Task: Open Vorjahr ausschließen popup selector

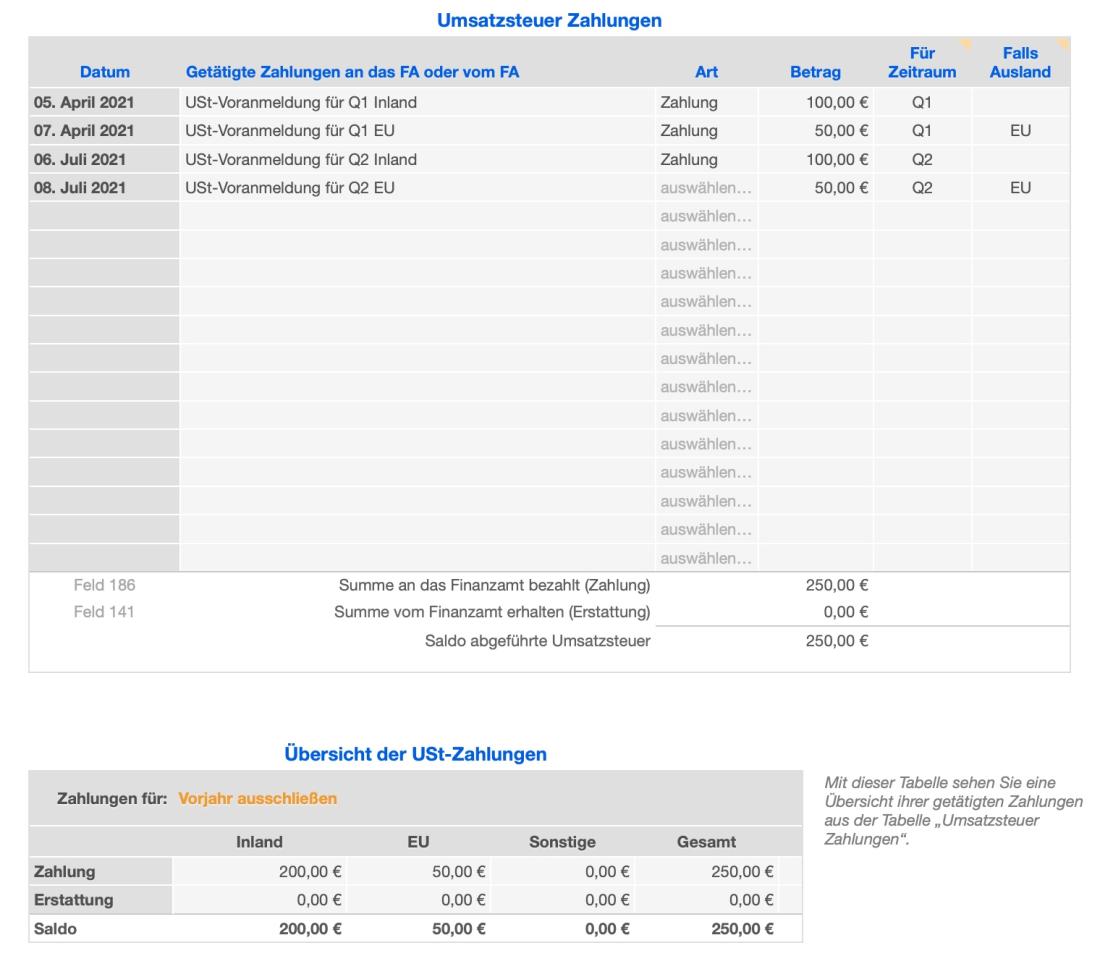Action: 257,798
